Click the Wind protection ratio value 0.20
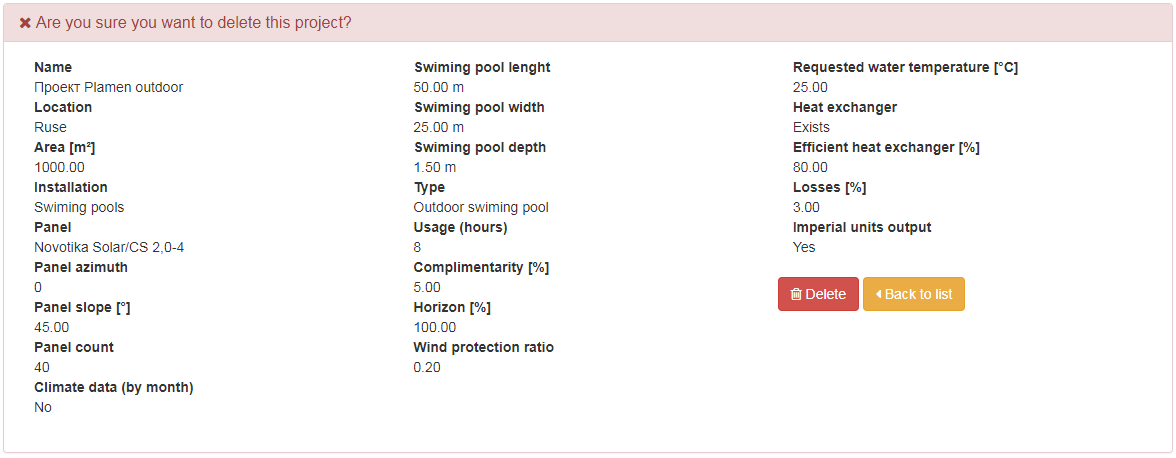The height and width of the screenshot is (458, 1176). 428,367
